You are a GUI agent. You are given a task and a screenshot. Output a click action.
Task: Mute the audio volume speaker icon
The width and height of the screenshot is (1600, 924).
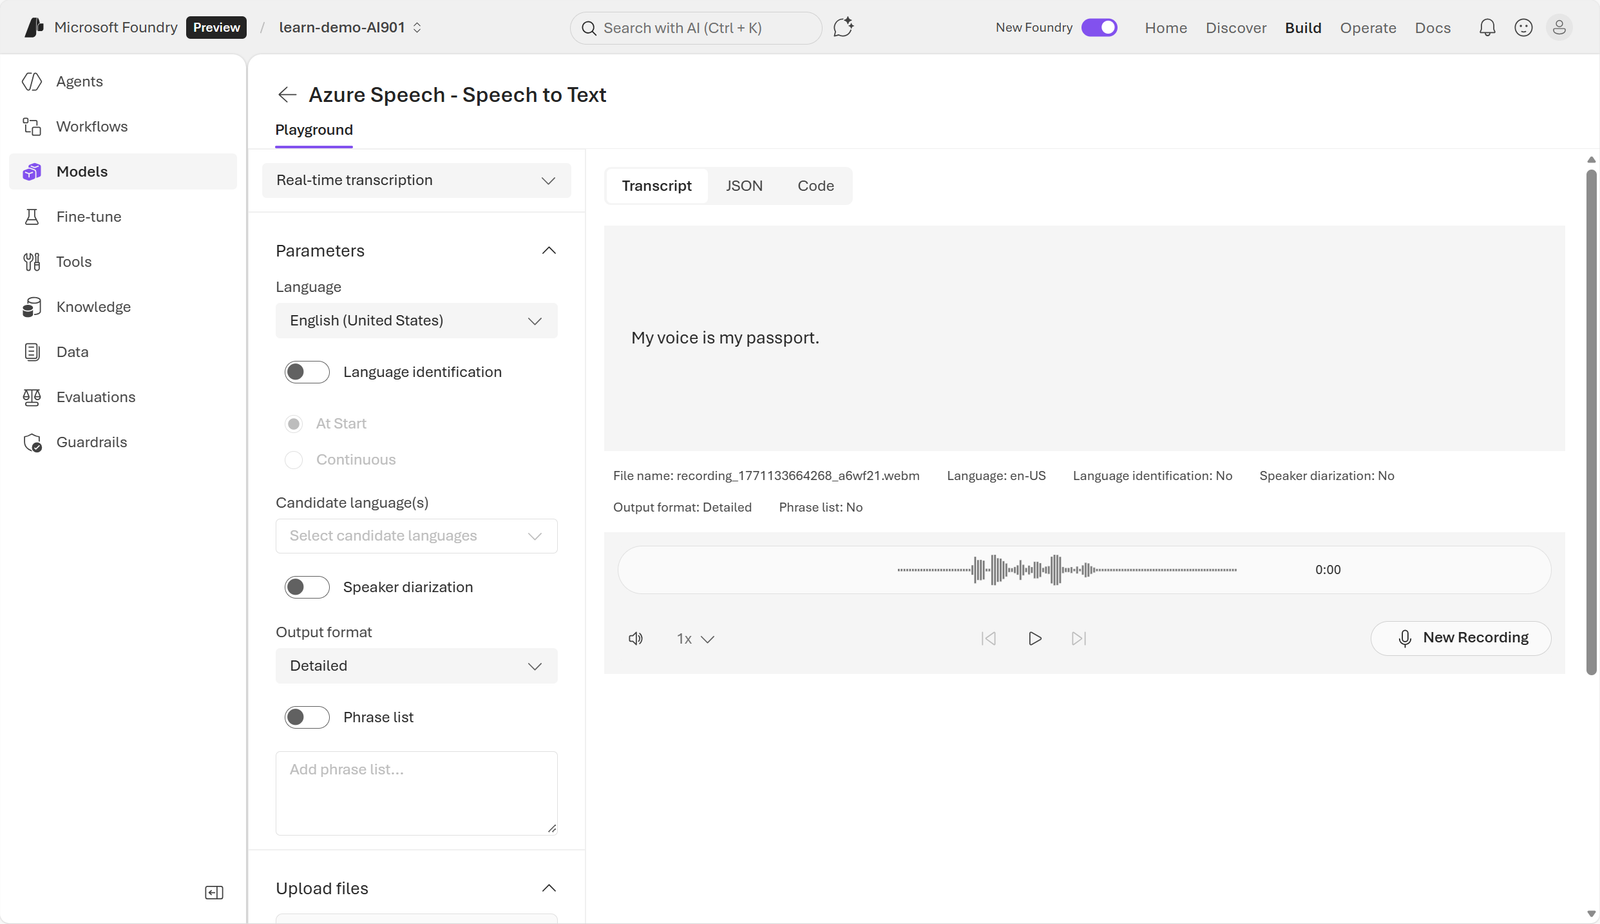click(636, 638)
